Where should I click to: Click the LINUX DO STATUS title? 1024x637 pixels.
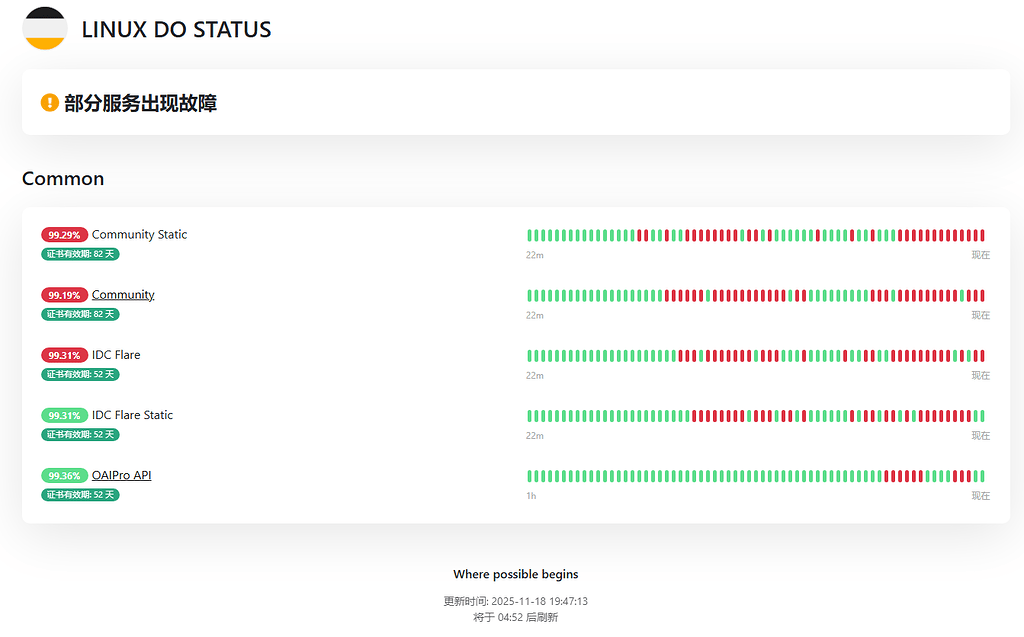click(176, 29)
